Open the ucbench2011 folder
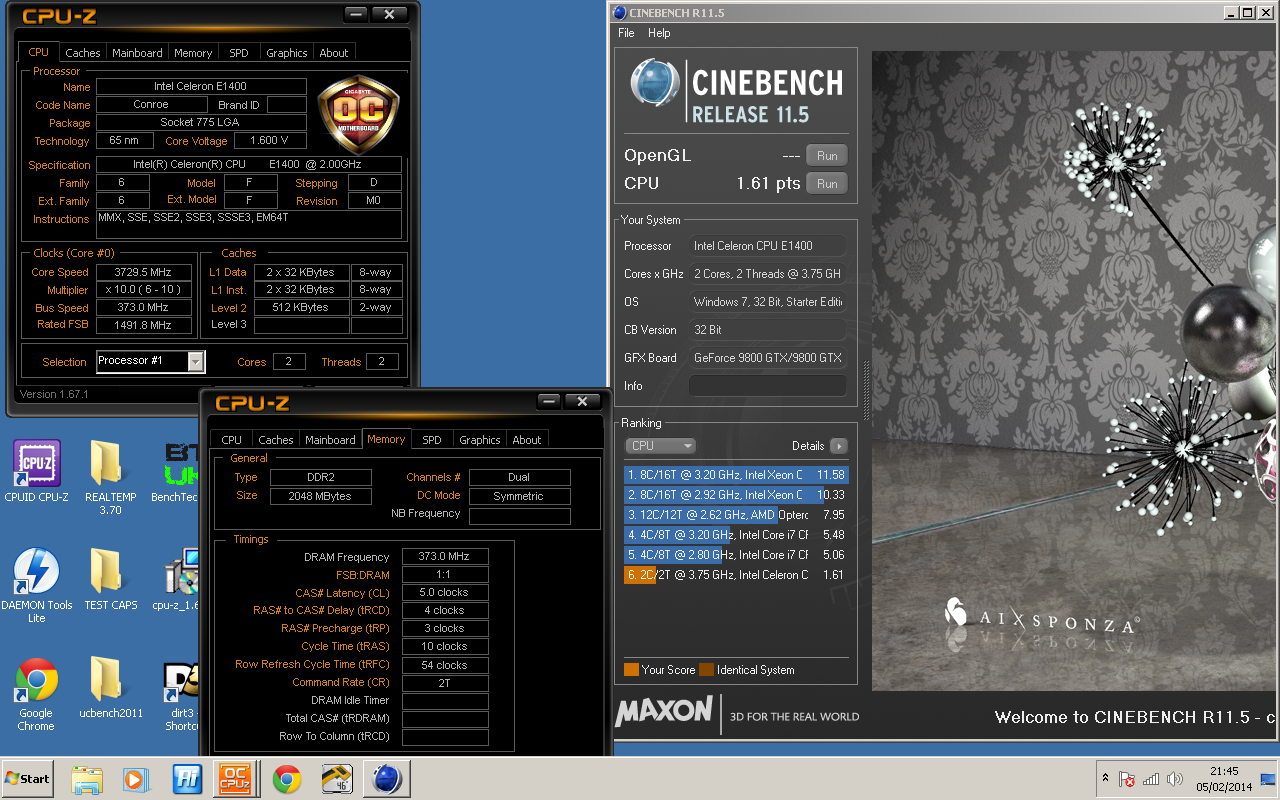This screenshot has height=800, width=1280. (110, 688)
